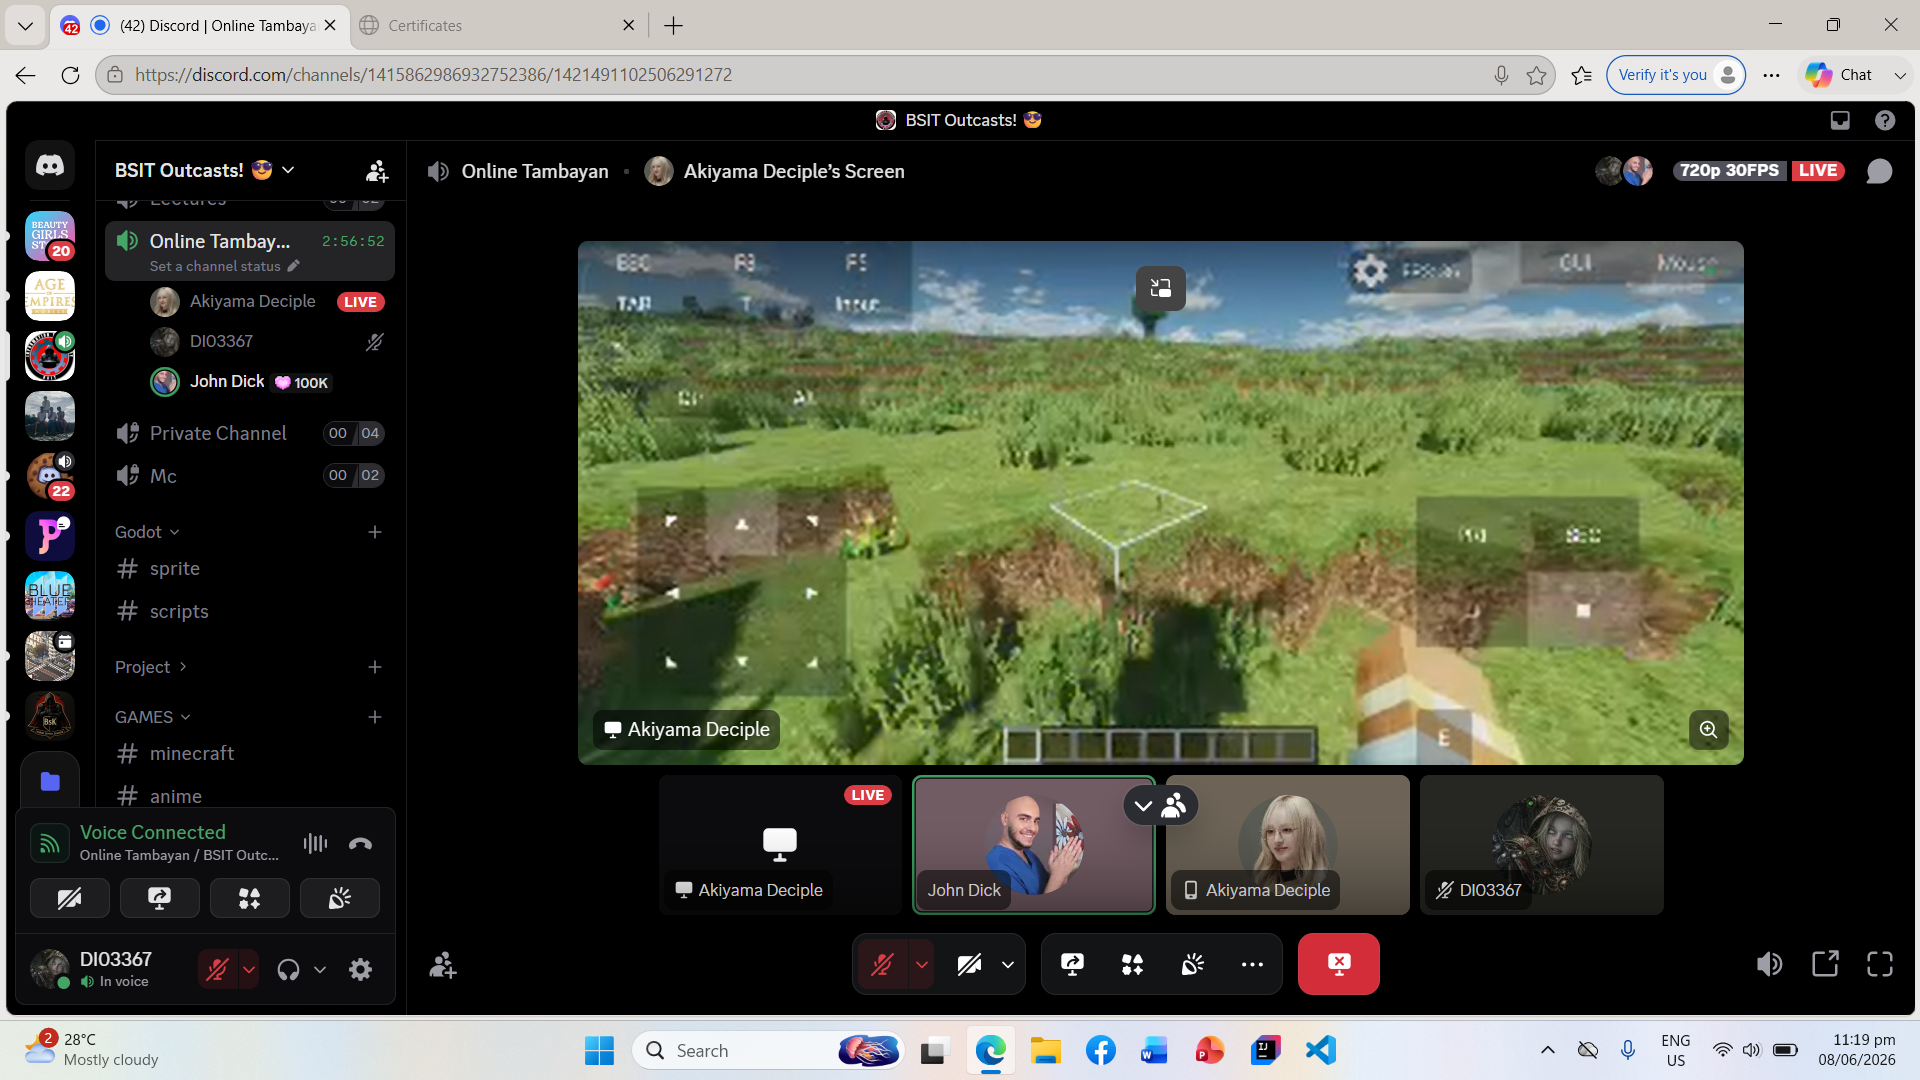The image size is (1920, 1080).
Task: Toggle the show members button on John Dick tile
Action: [1174, 805]
